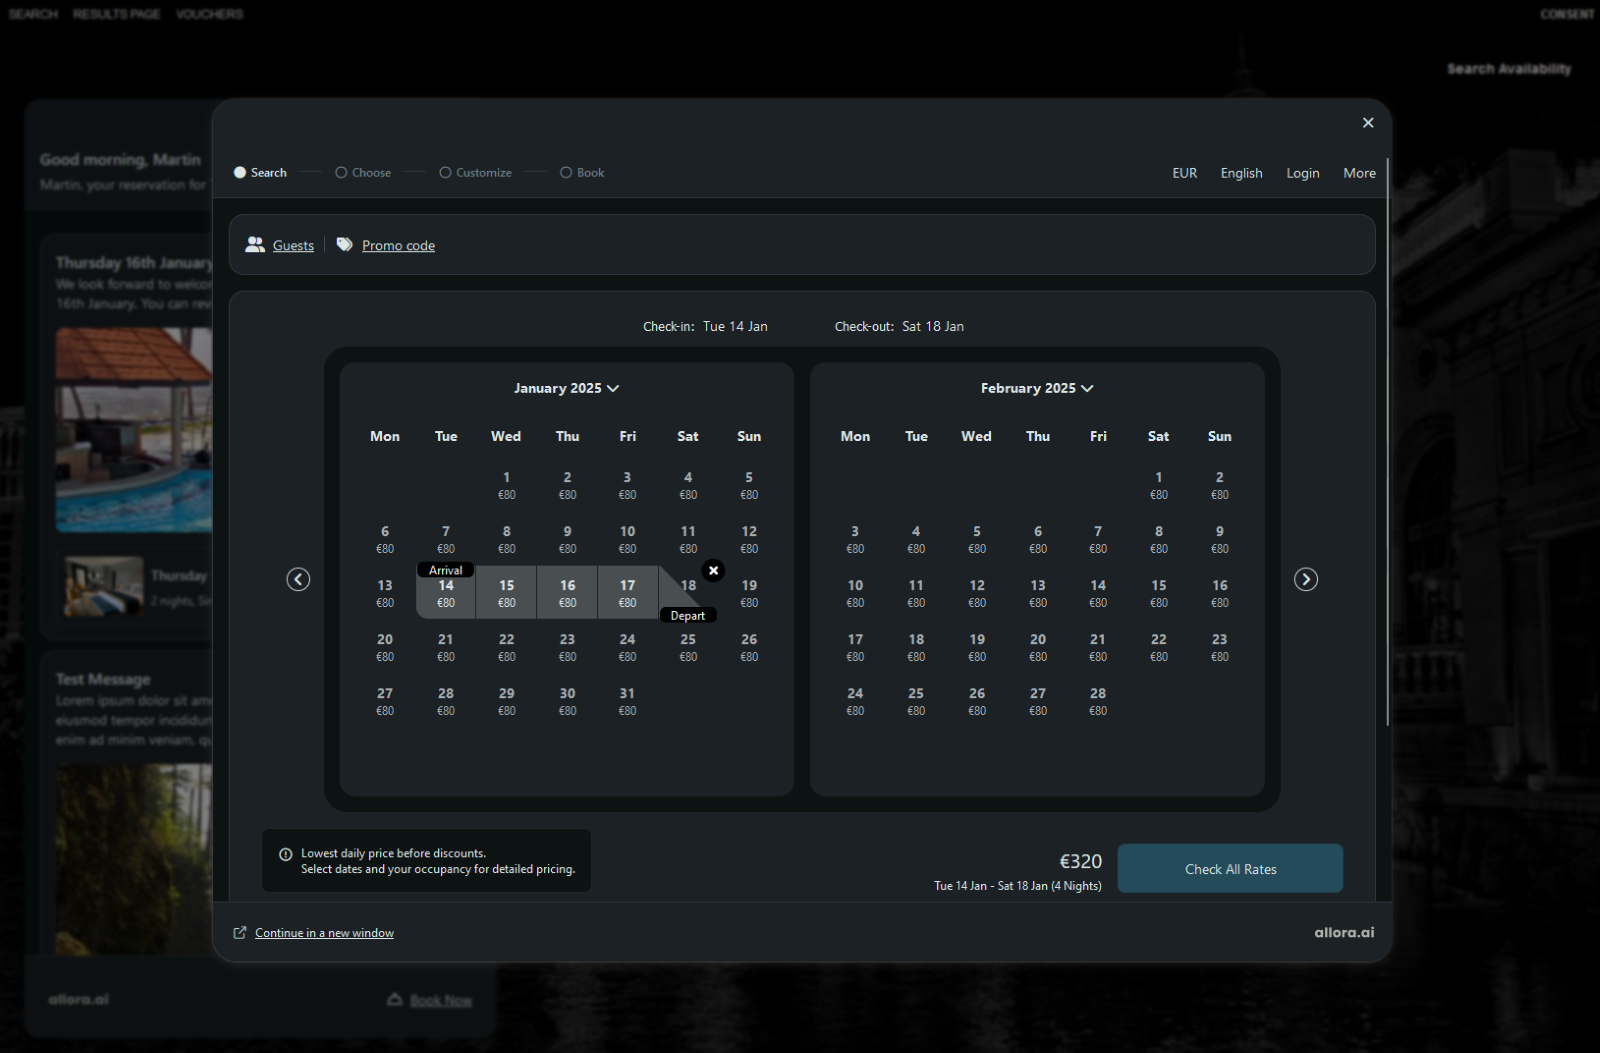Click the Check-out: Sat 18 Jan text

tap(899, 326)
